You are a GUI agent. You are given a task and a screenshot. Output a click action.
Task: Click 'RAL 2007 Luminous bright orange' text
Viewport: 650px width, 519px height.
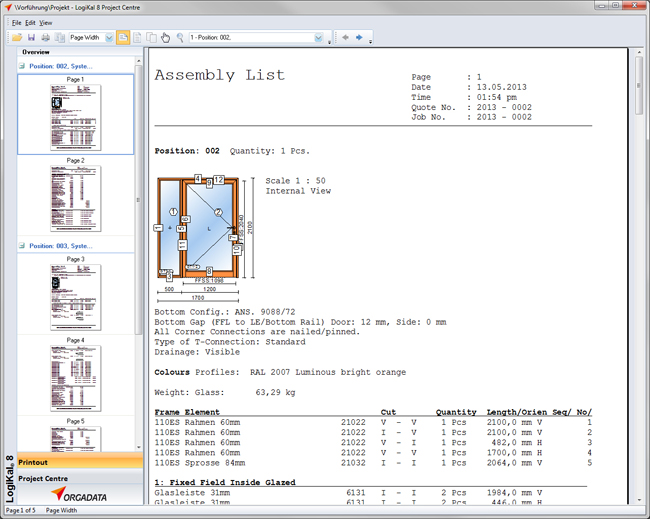click(x=328, y=372)
